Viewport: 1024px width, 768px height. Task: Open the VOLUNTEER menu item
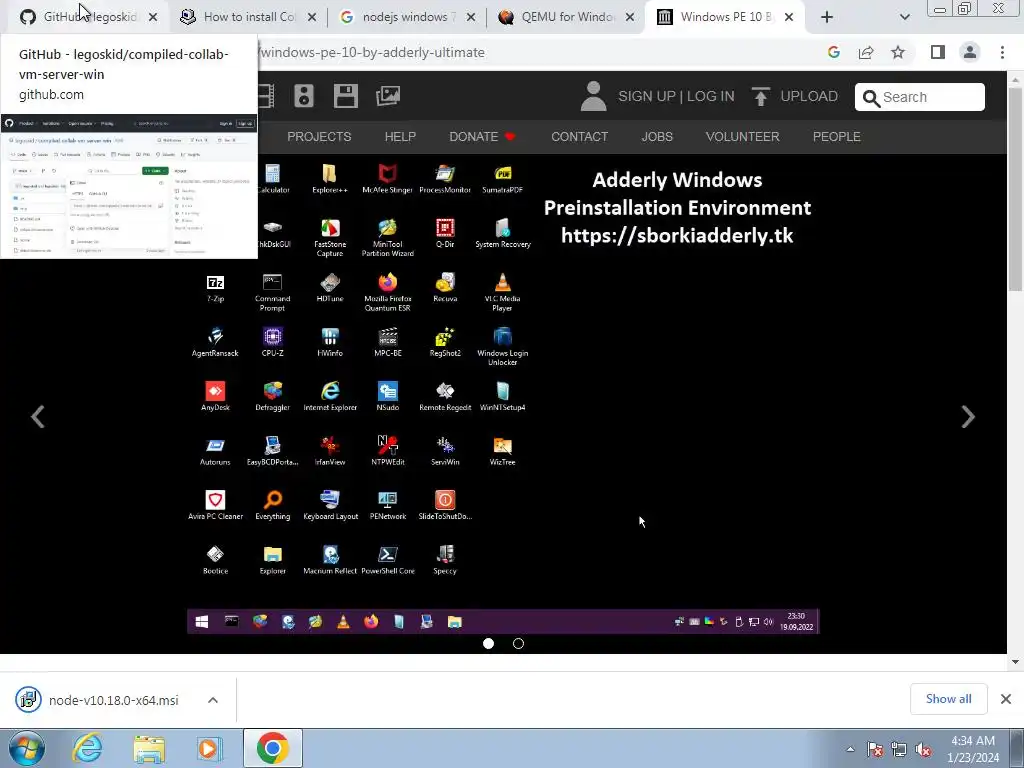coord(743,136)
